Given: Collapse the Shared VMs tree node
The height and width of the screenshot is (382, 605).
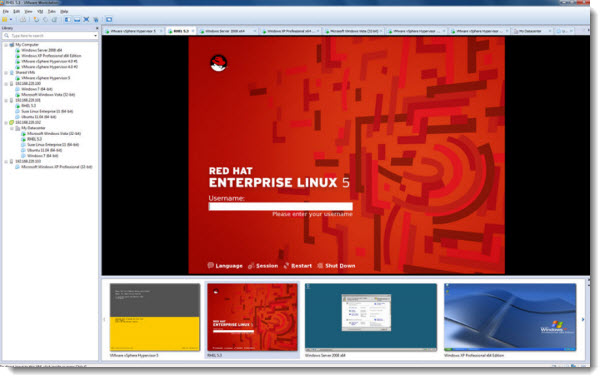Looking at the screenshot, I should pos(6,73).
